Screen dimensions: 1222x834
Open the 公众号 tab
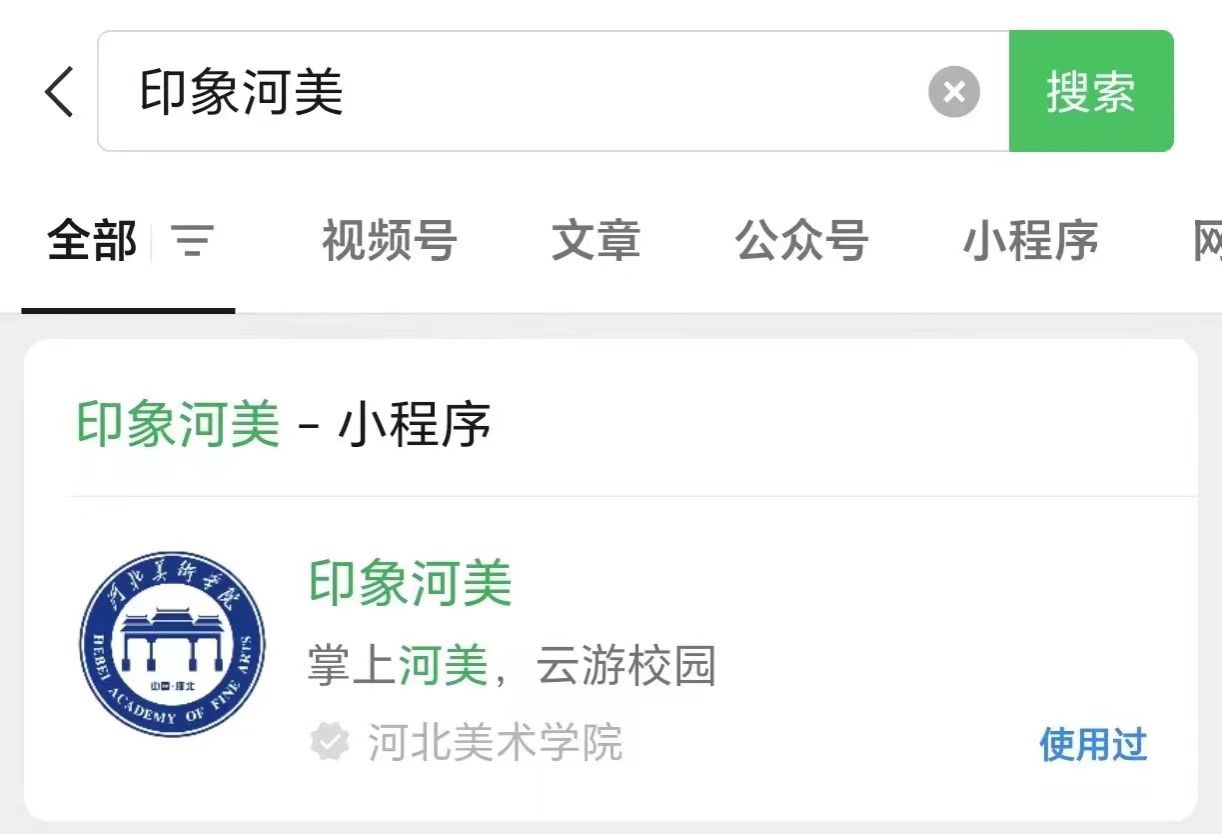802,241
